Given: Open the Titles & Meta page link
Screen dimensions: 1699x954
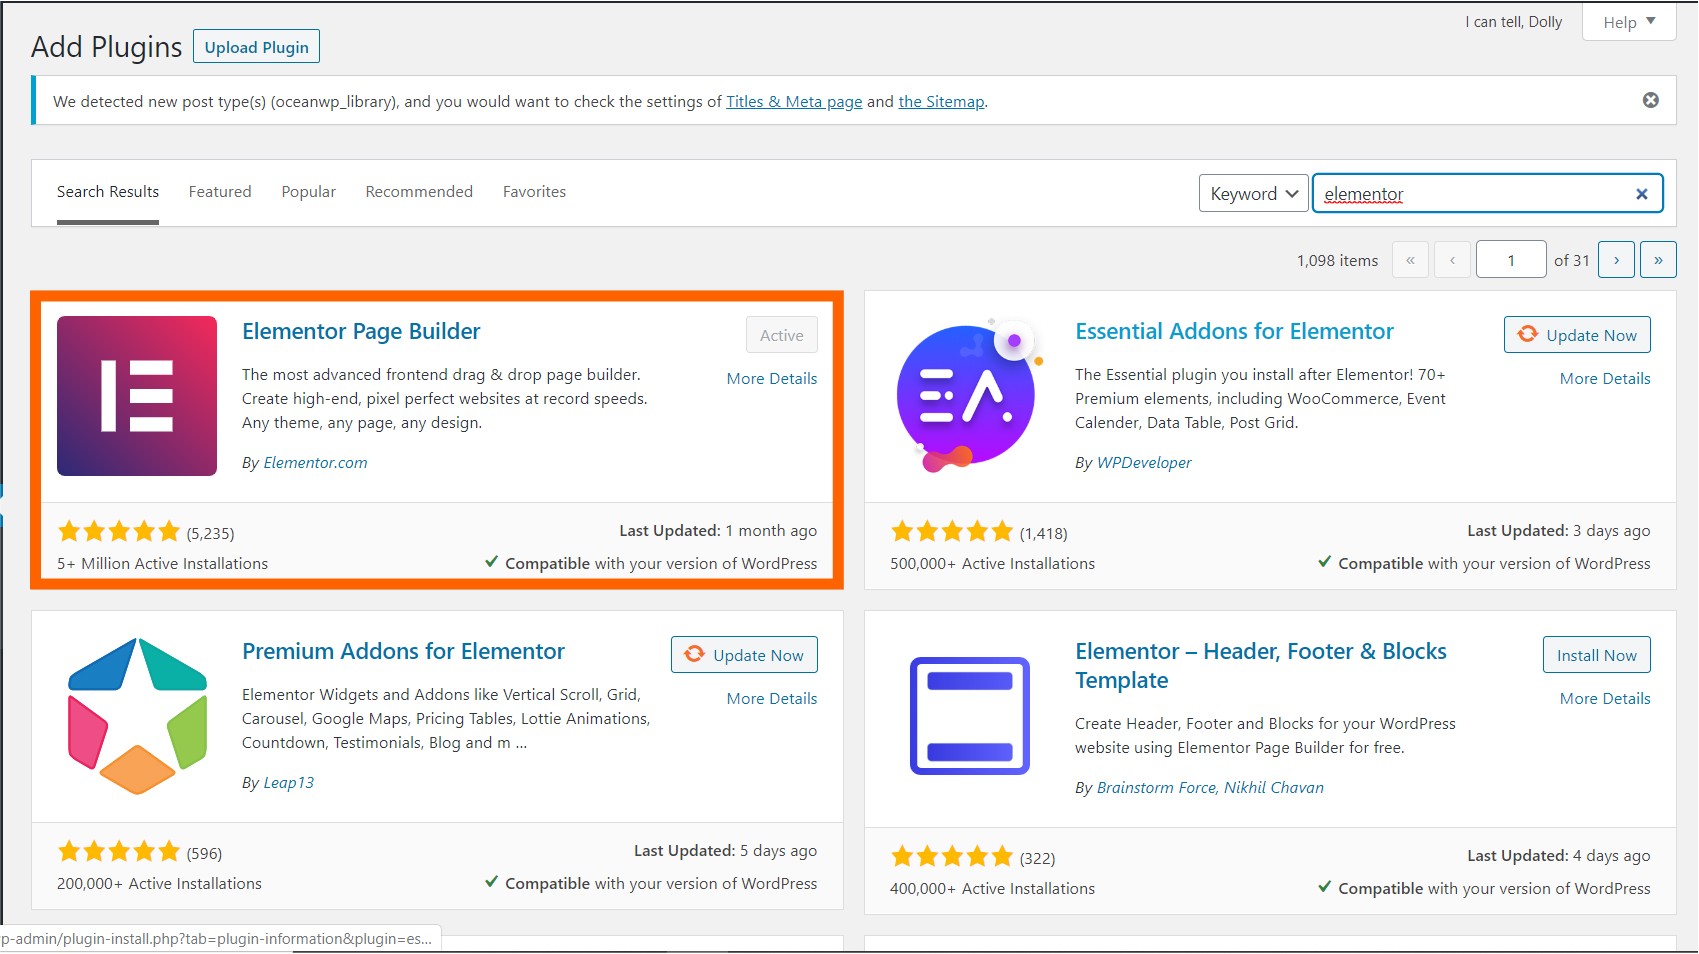Looking at the screenshot, I should (x=793, y=102).
